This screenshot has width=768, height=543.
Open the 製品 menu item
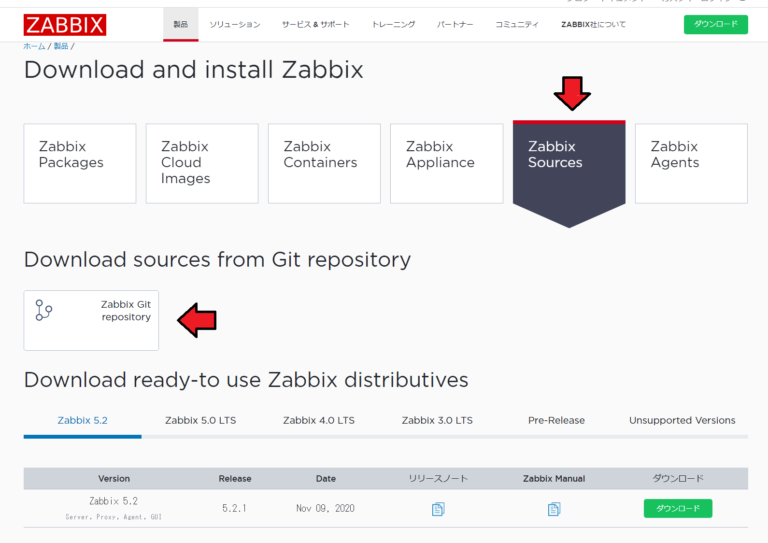pos(180,24)
